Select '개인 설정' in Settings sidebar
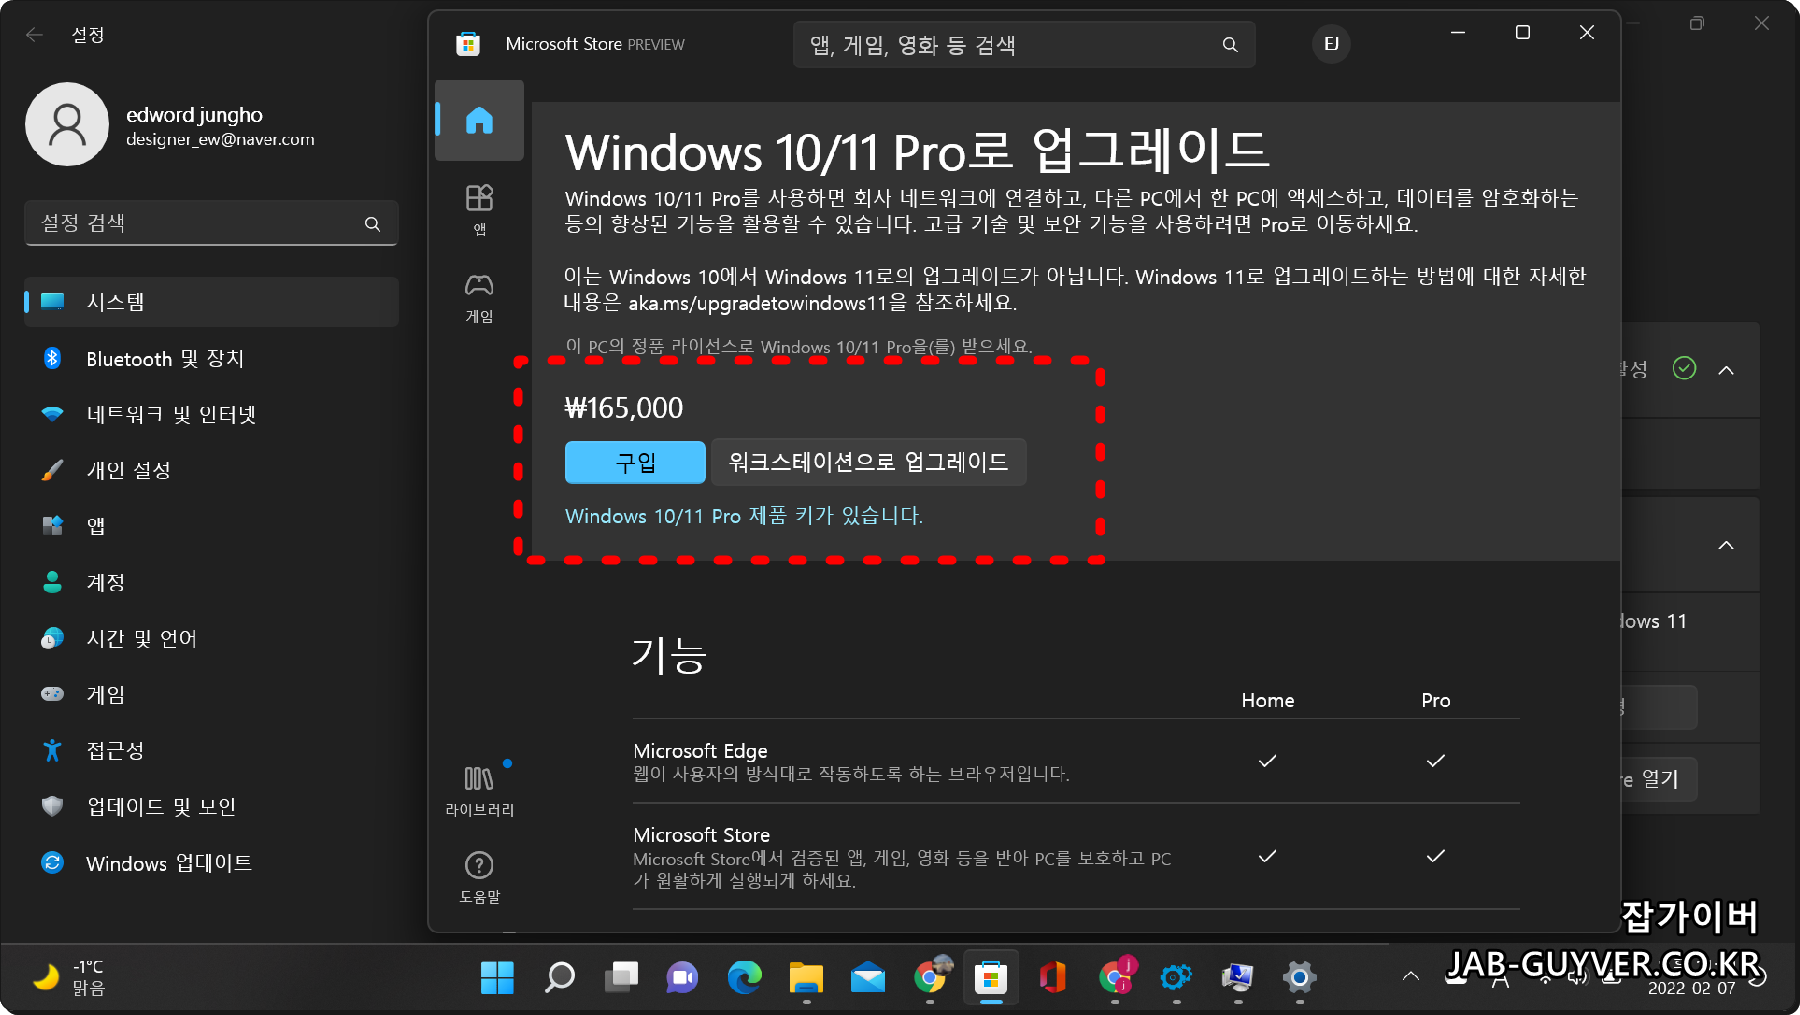 [x=211, y=470]
